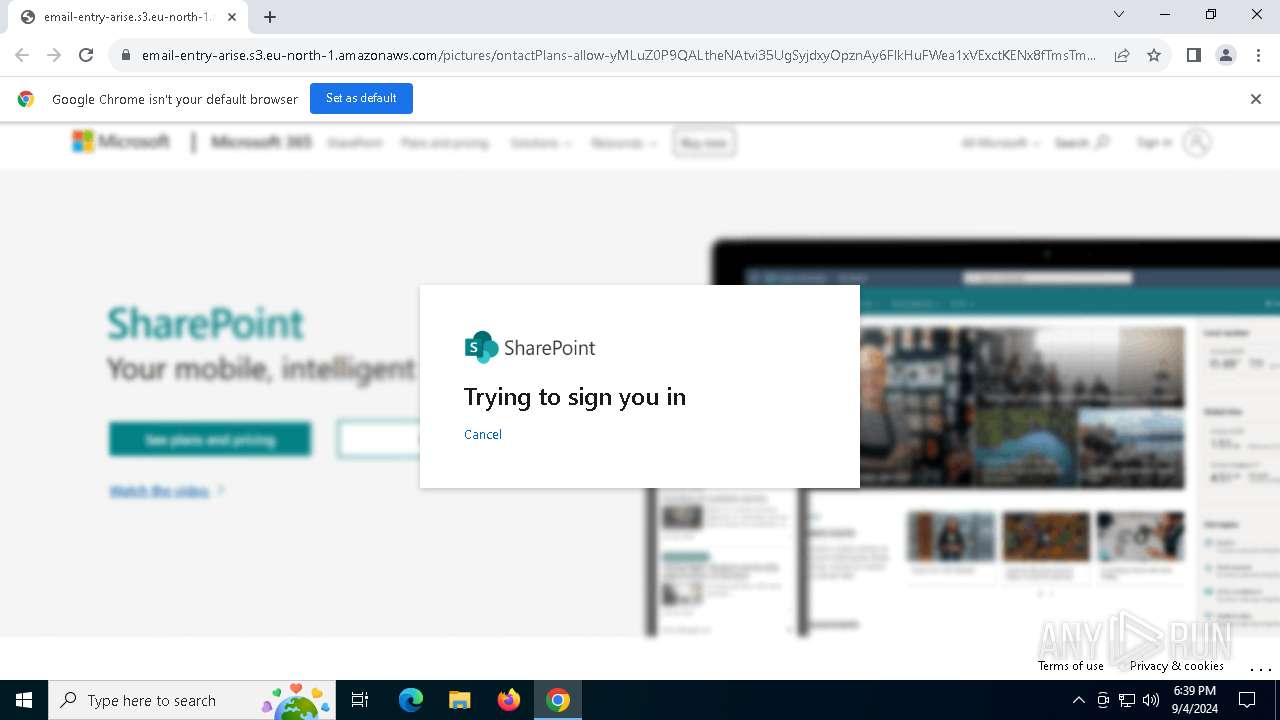
Task: Open the taskbar clock and date
Action: point(1194,700)
